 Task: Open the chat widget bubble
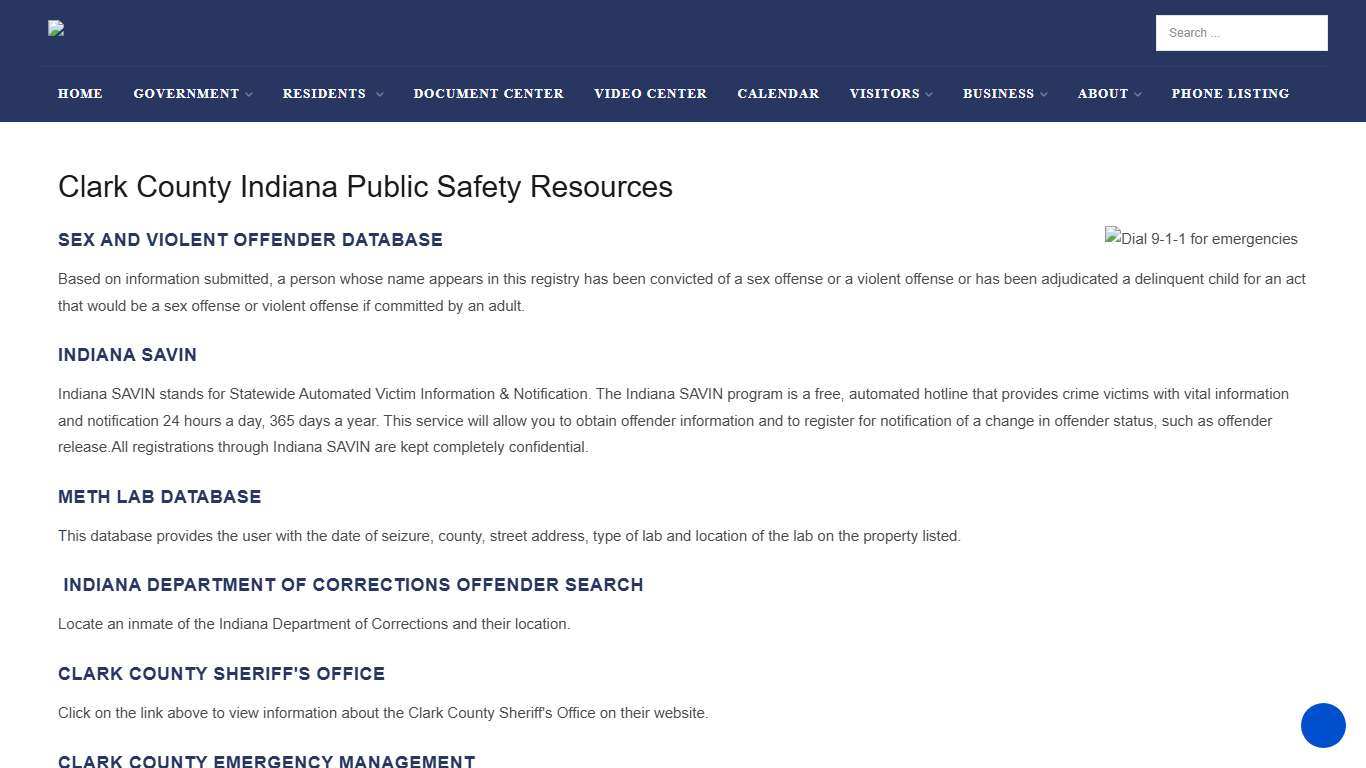(1322, 726)
